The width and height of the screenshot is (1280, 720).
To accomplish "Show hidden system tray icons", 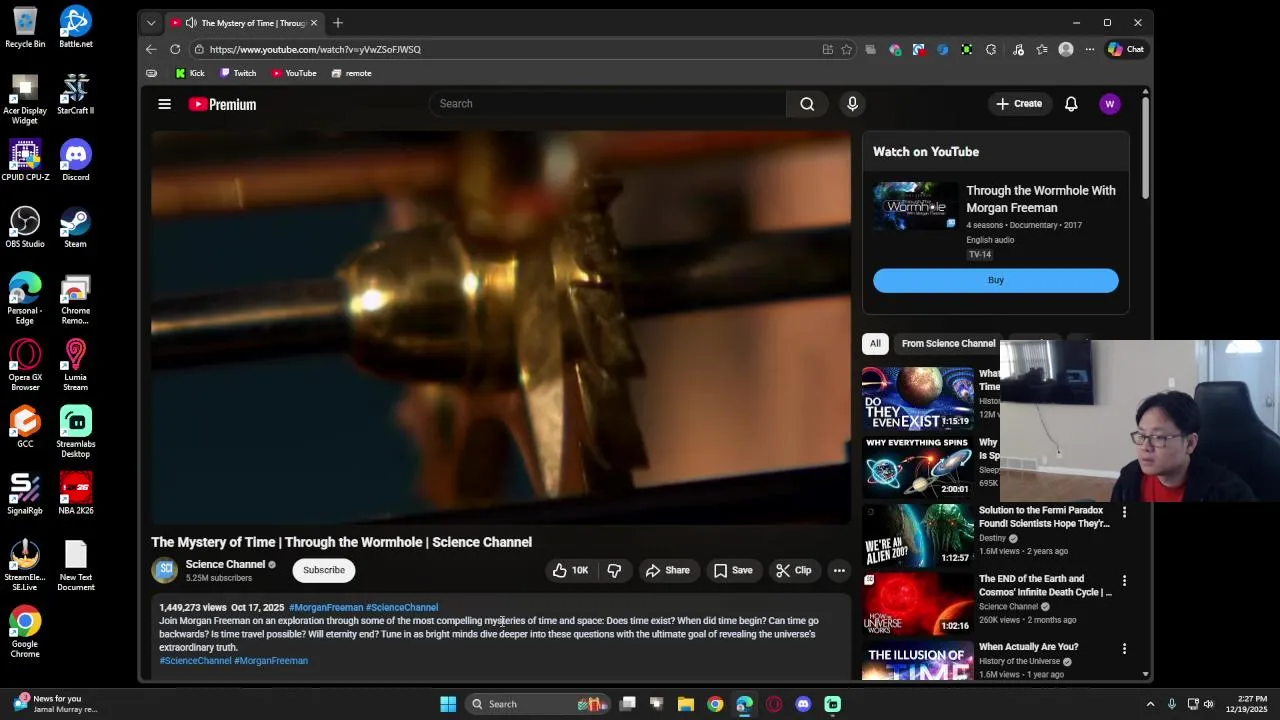I will click(1150, 704).
